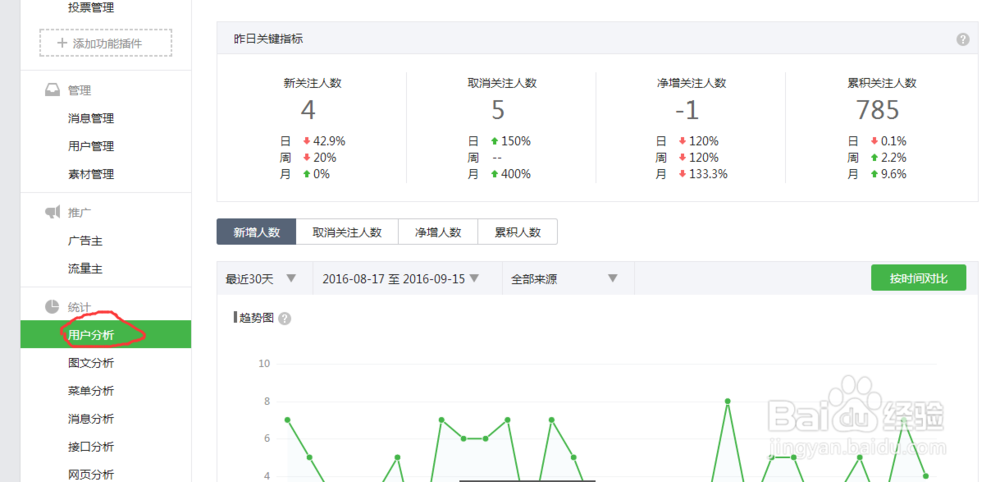Click the 累积关注人数 value 785

878,110
